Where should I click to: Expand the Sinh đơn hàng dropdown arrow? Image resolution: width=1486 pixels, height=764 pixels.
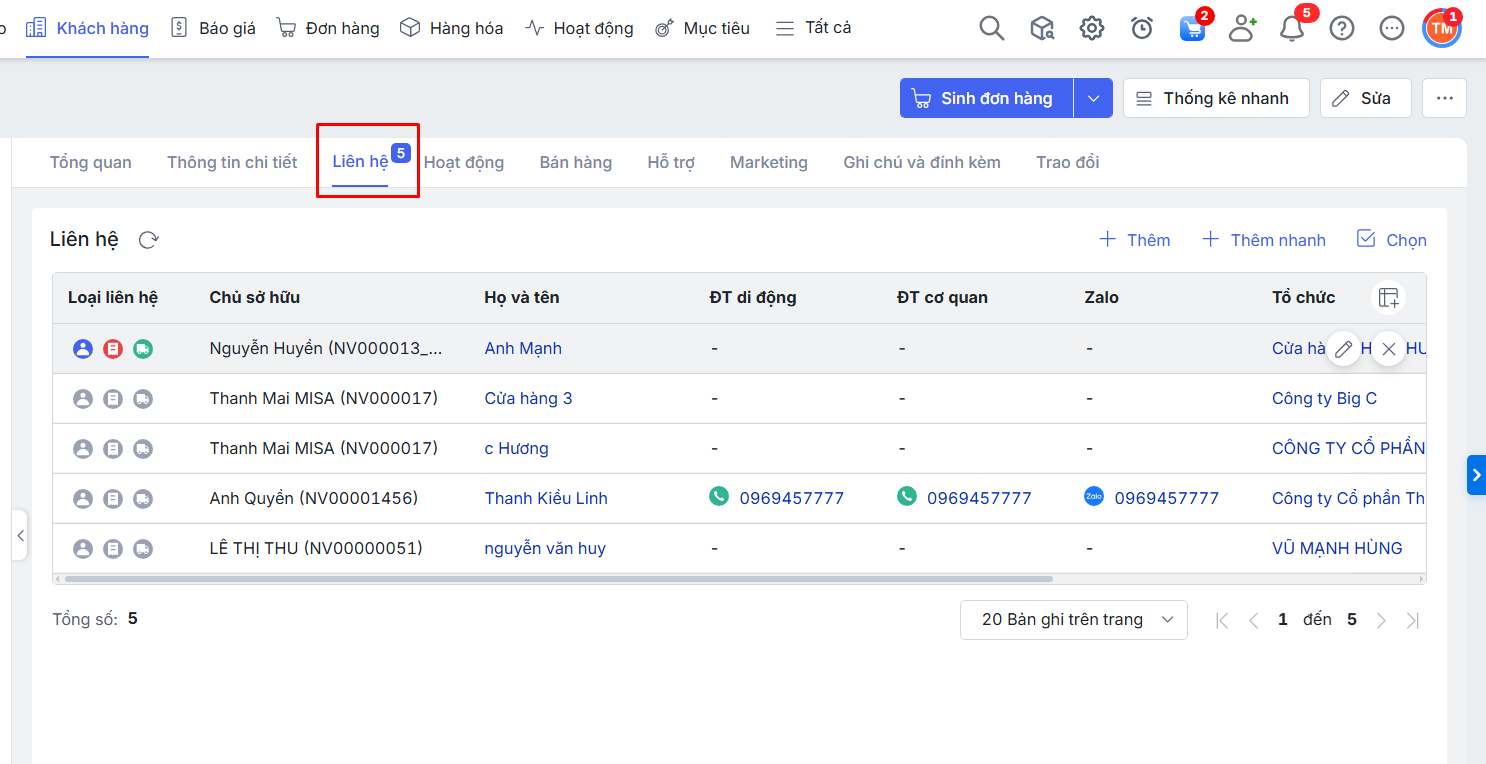pyautogui.click(x=1093, y=98)
